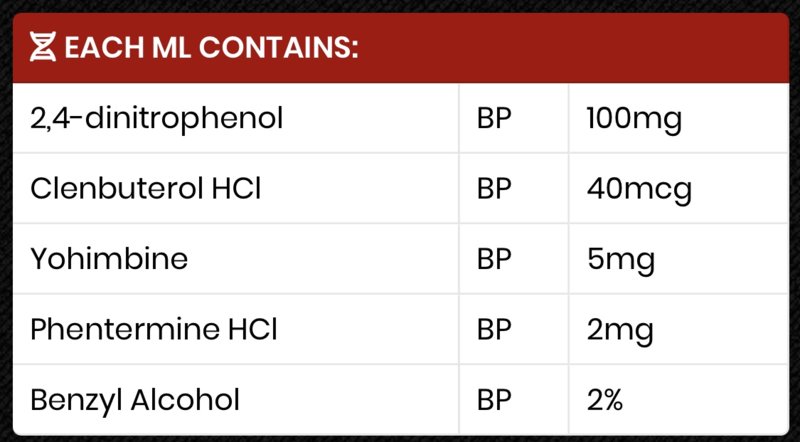Click the 2% concentration value
800x442 pixels.
605,400
